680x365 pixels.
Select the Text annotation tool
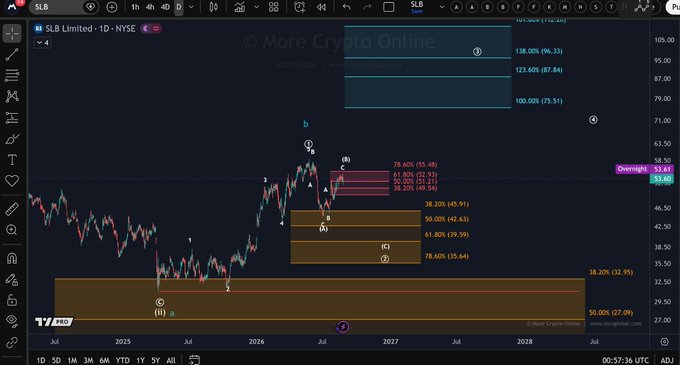[x=12, y=160]
